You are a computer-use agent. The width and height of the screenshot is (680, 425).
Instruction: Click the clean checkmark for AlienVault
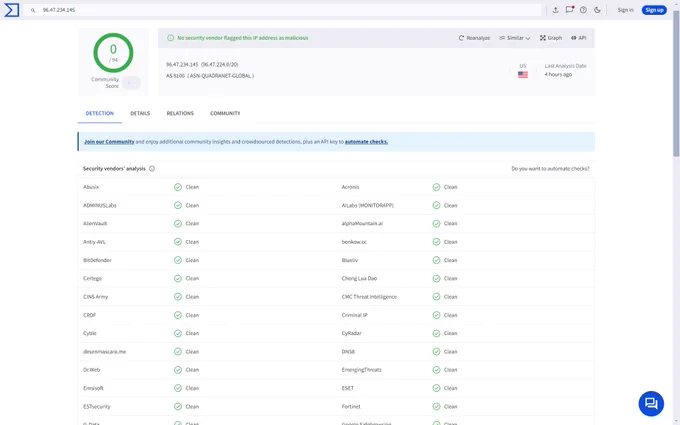[x=178, y=224]
